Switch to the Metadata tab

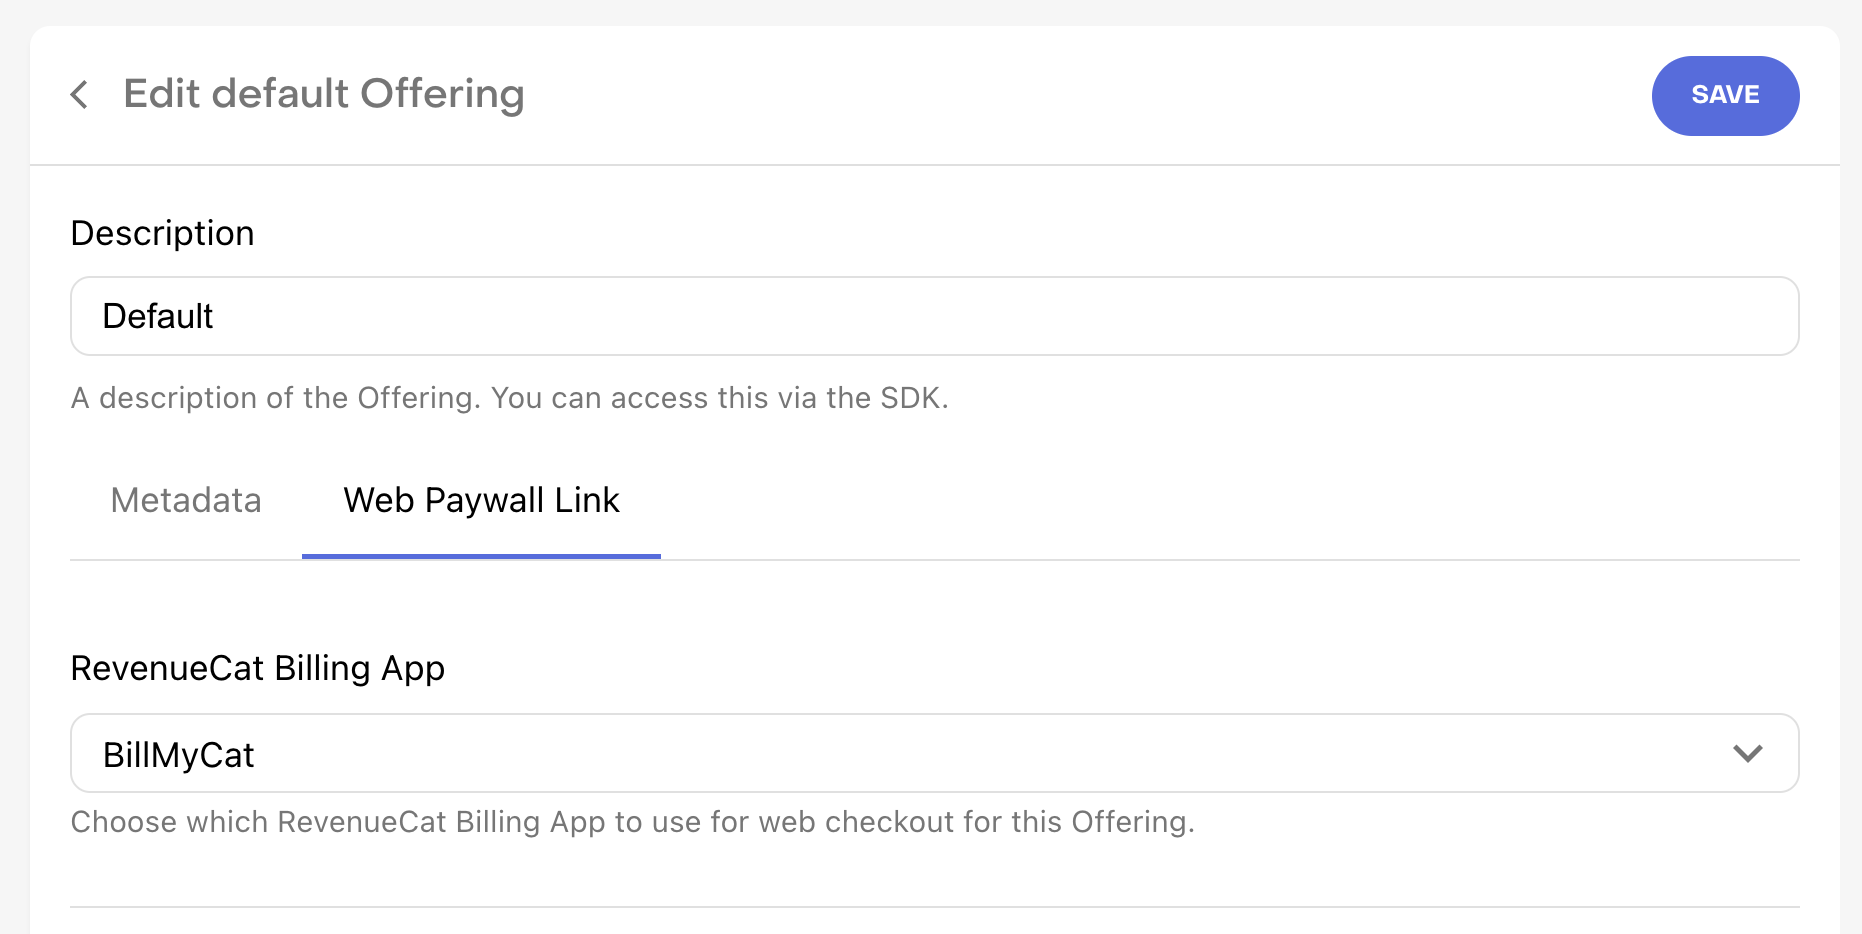click(x=186, y=500)
